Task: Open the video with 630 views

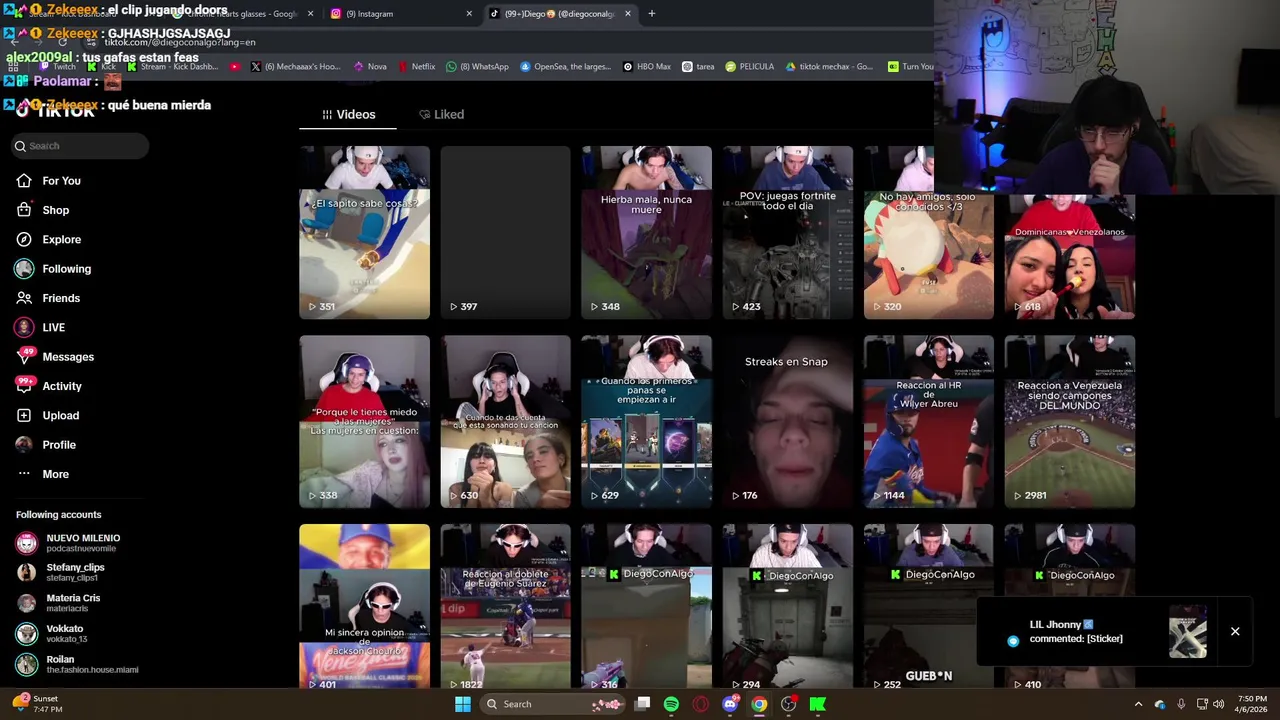Action: coord(505,422)
